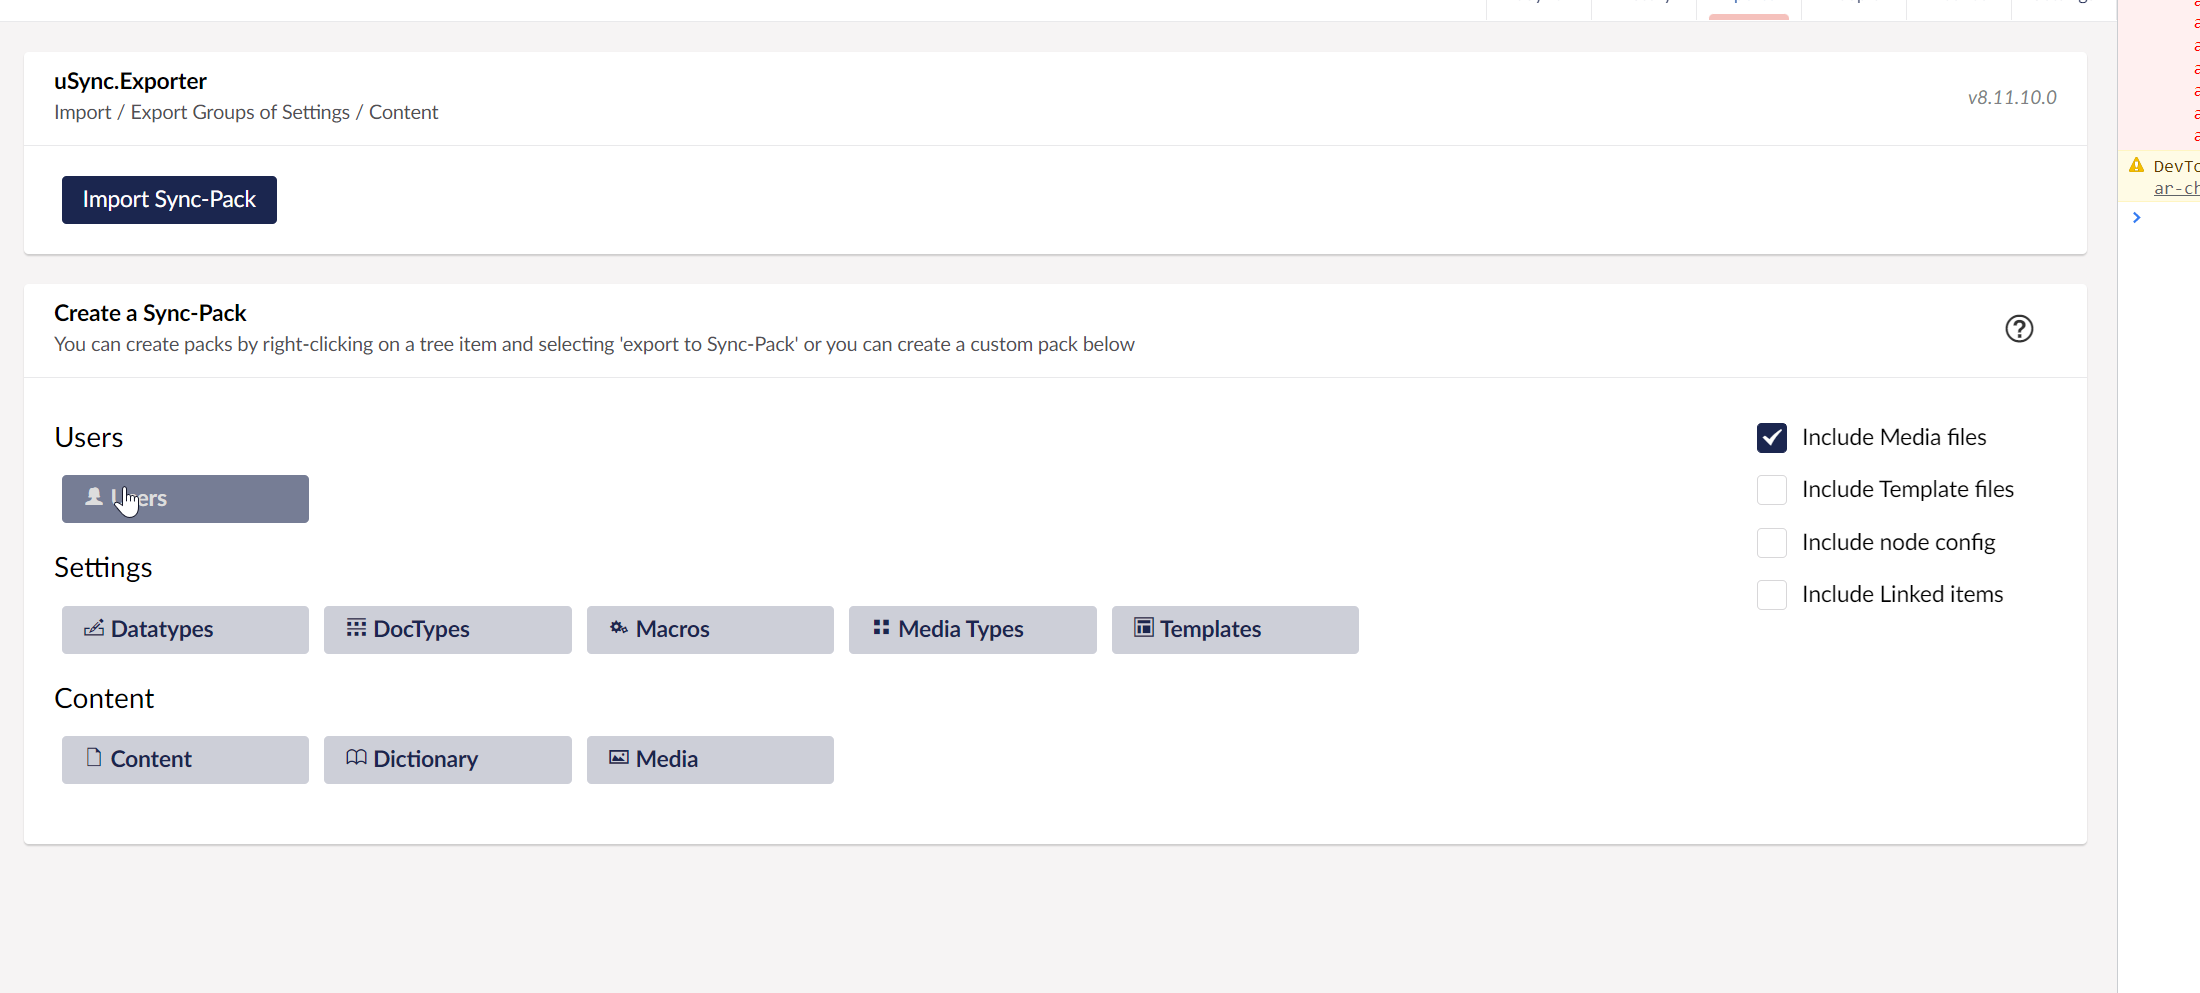The width and height of the screenshot is (2200, 993).
Task: Select the Media Types button
Action: coord(973,630)
